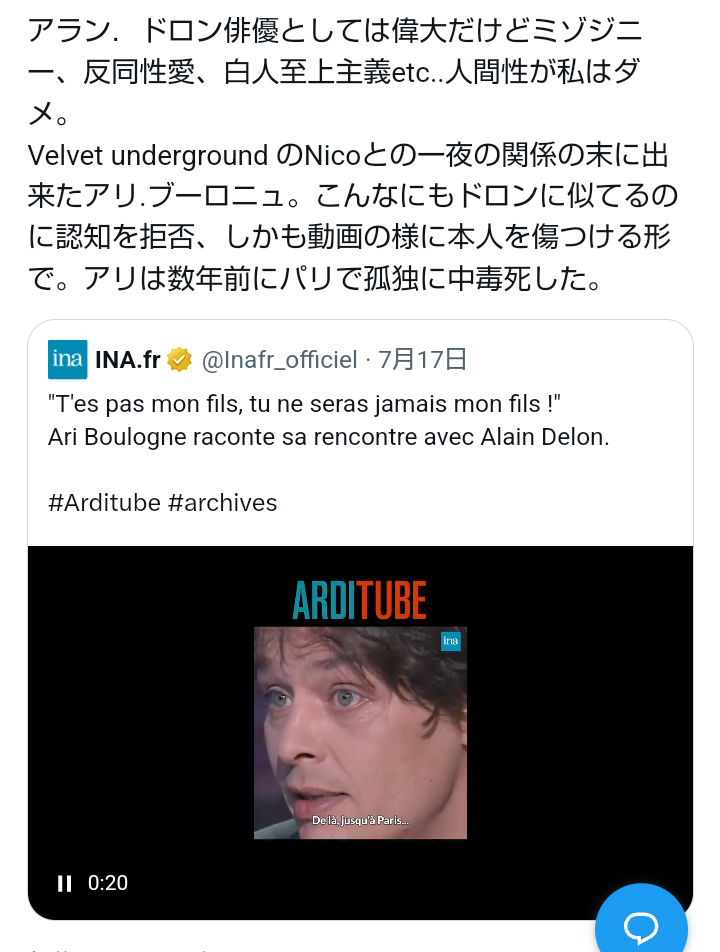720x952 pixels.
Task: Open the floating chat bubble button
Action: pos(641,926)
